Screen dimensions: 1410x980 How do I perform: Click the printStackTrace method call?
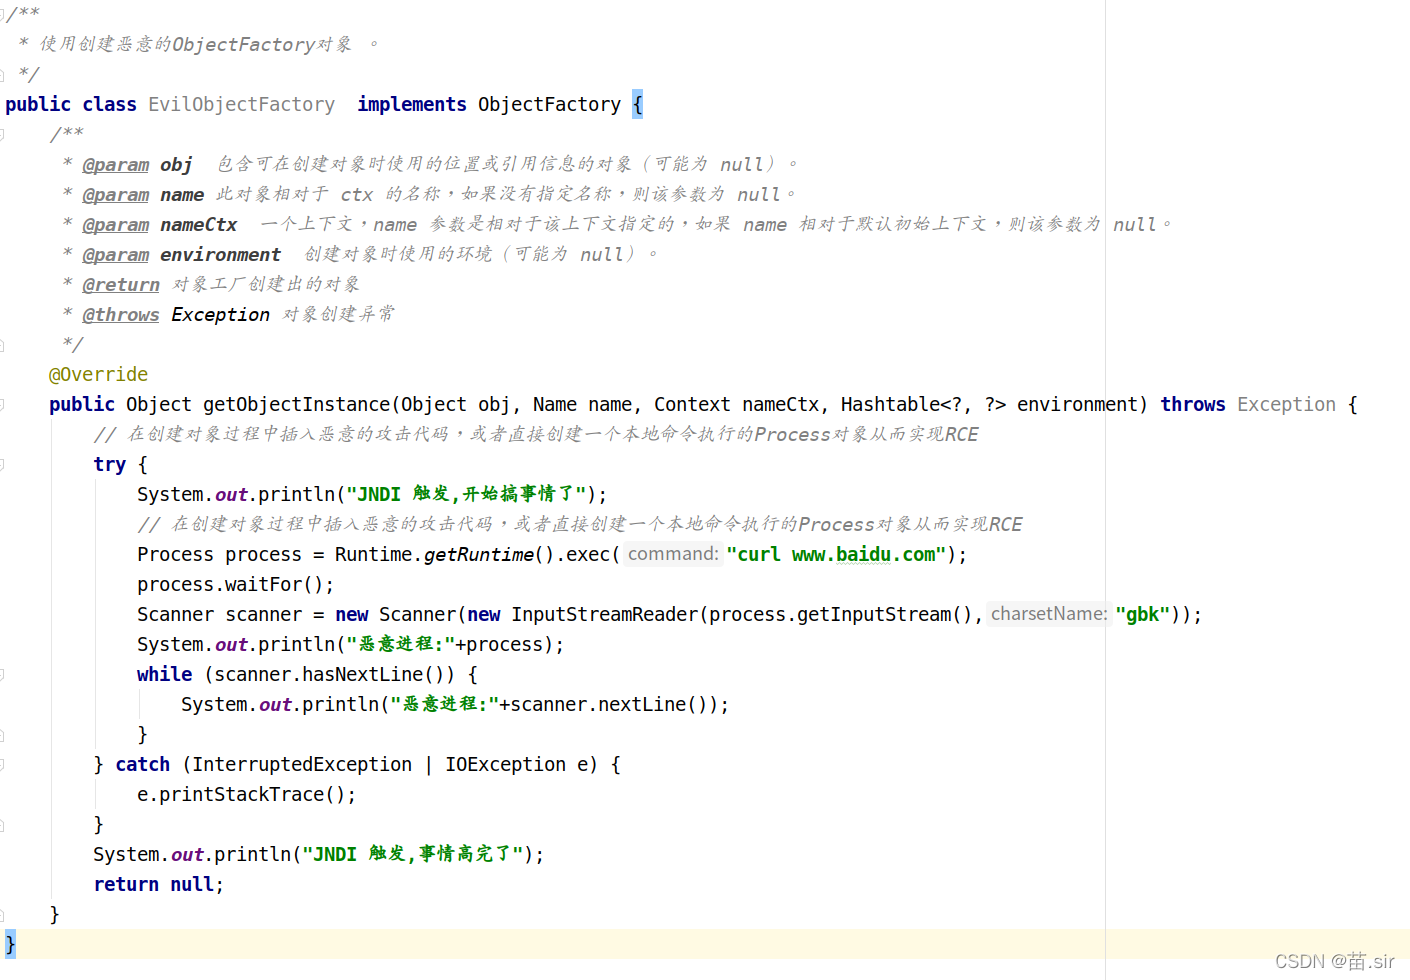click(241, 794)
